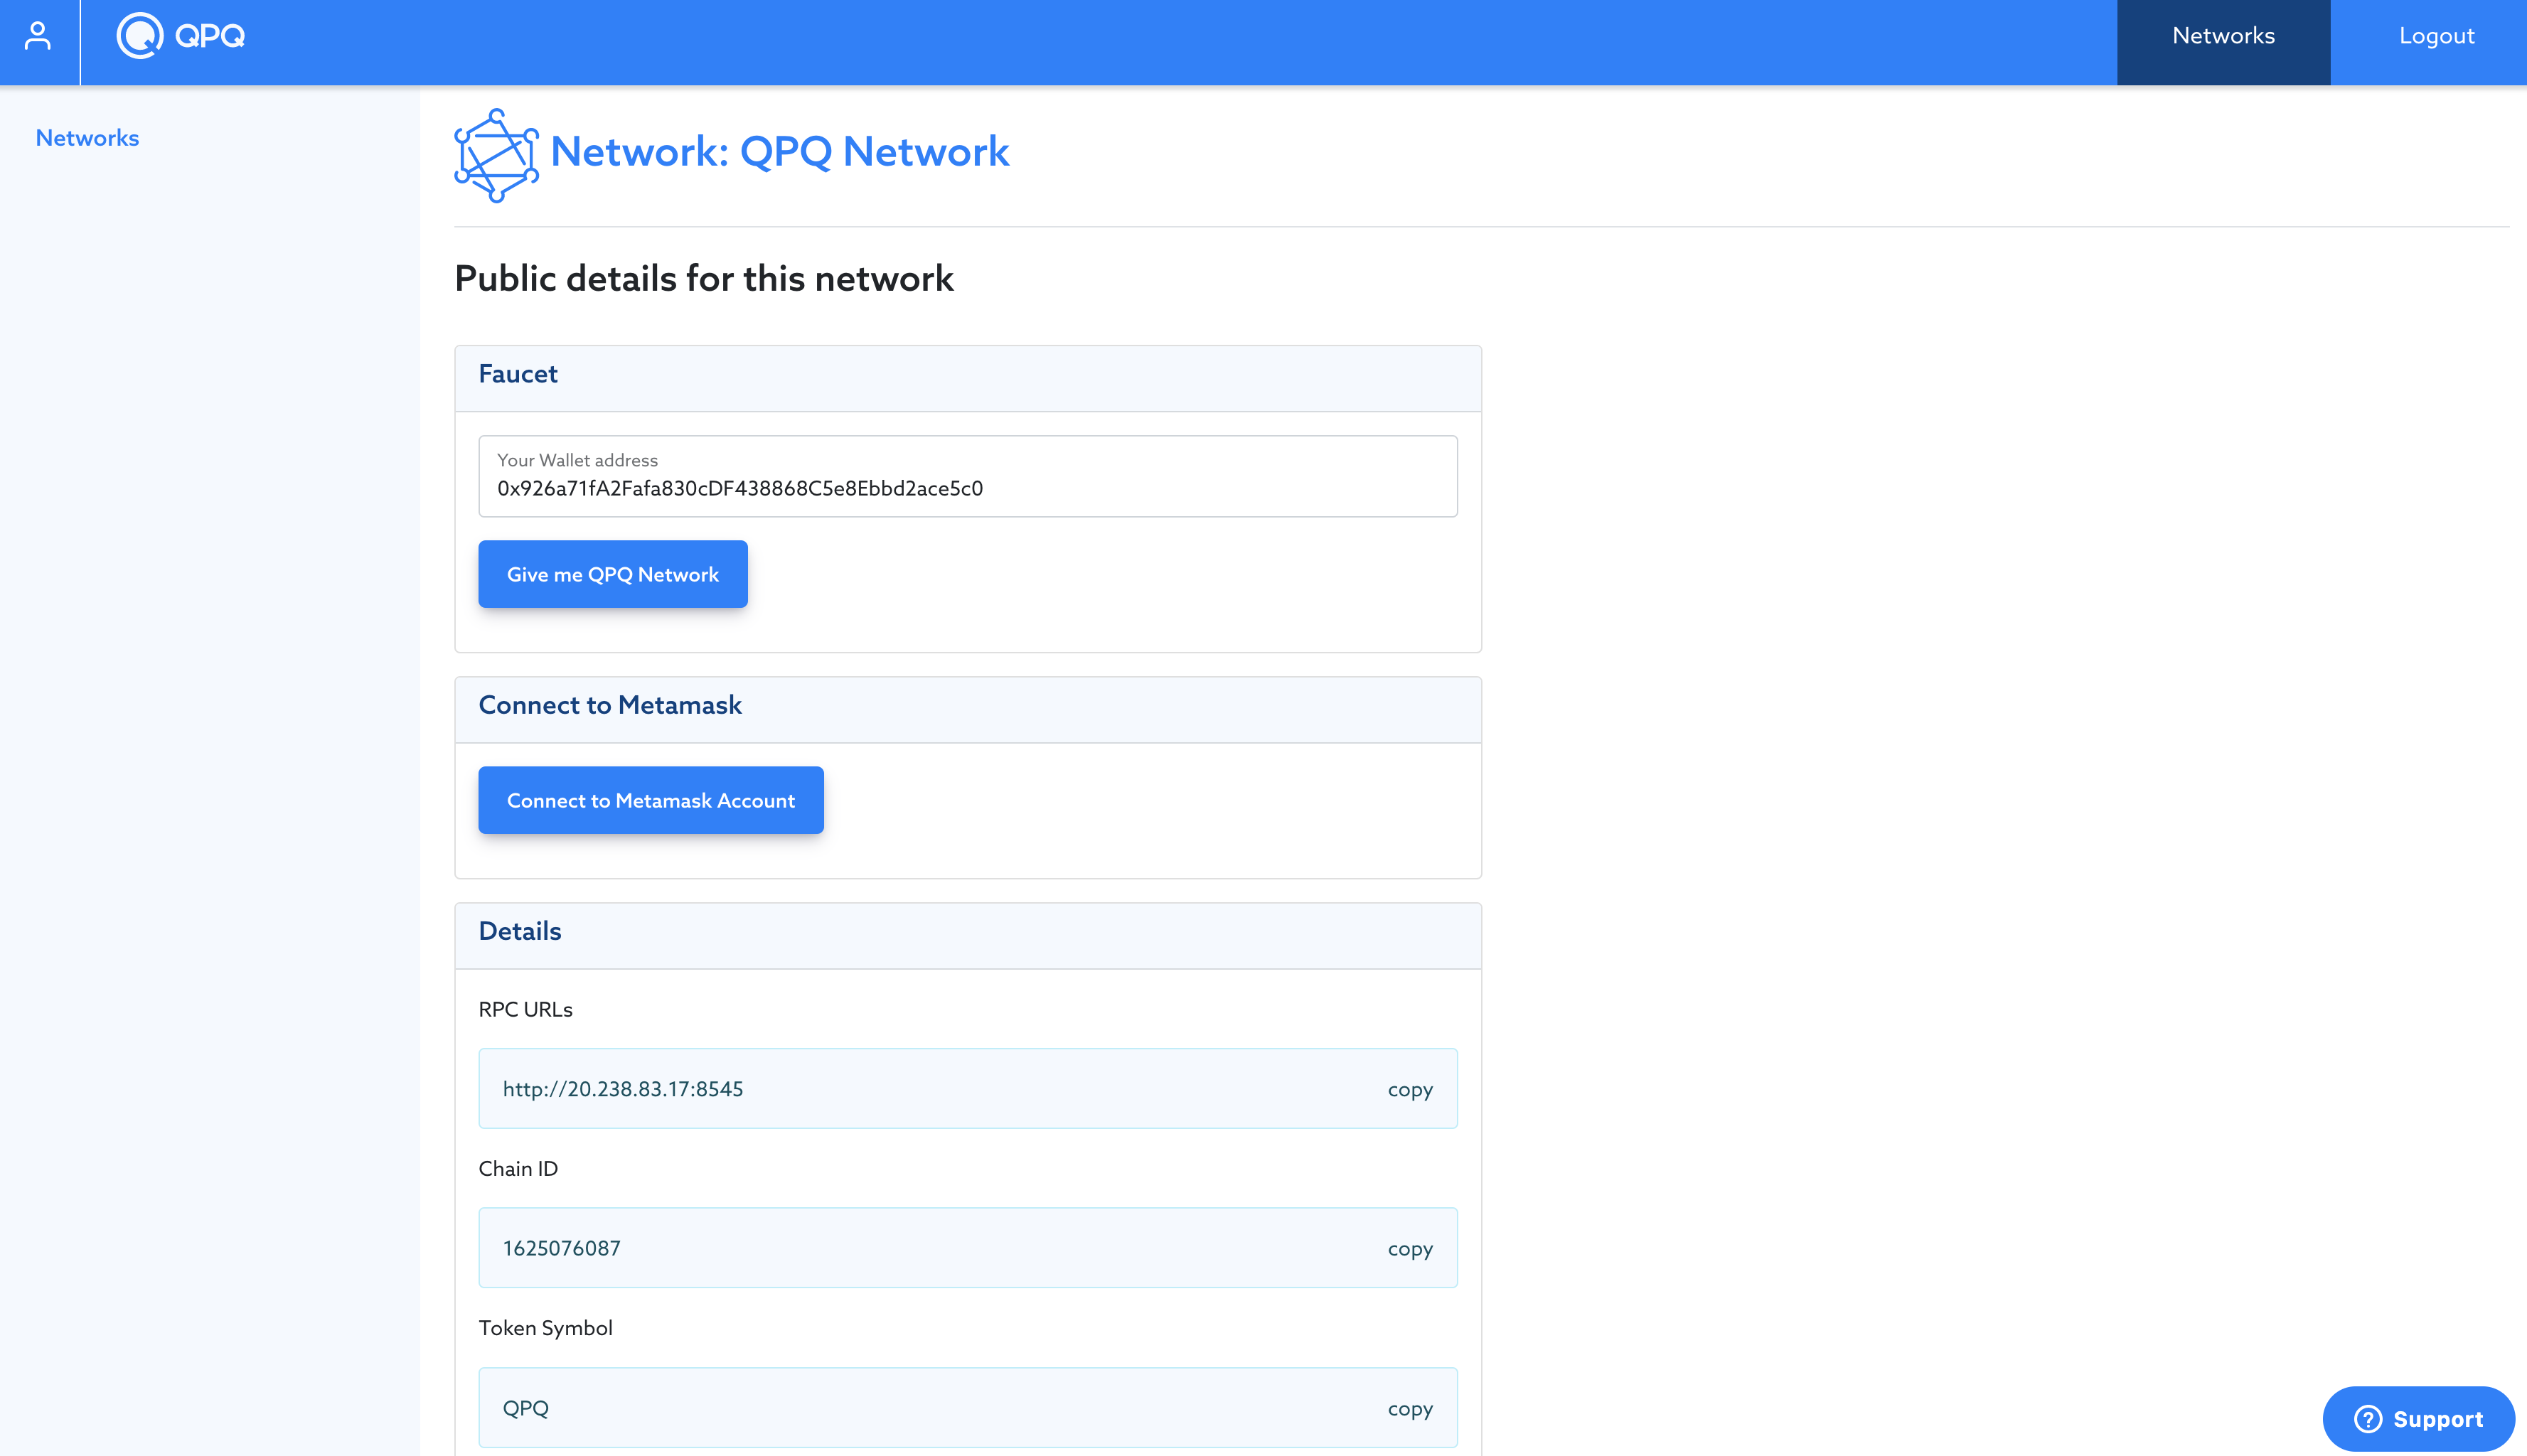This screenshot has width=2527, height=1456.
Task: Copy the Chain ID value
Action: [1409, 1248]
